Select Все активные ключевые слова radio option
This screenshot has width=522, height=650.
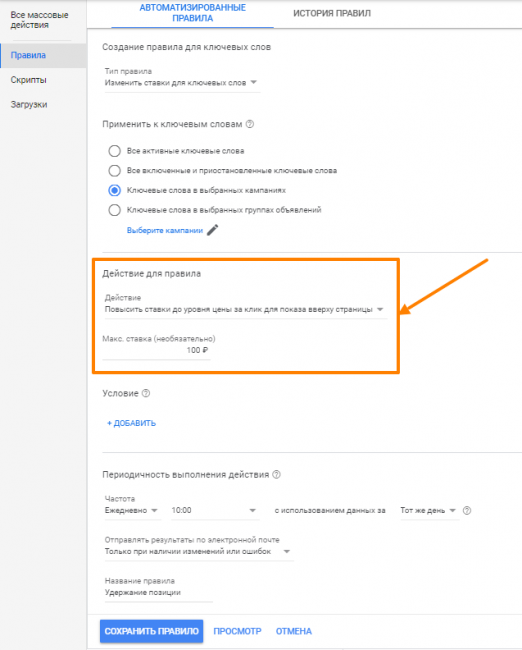click(x=114, y=151)
